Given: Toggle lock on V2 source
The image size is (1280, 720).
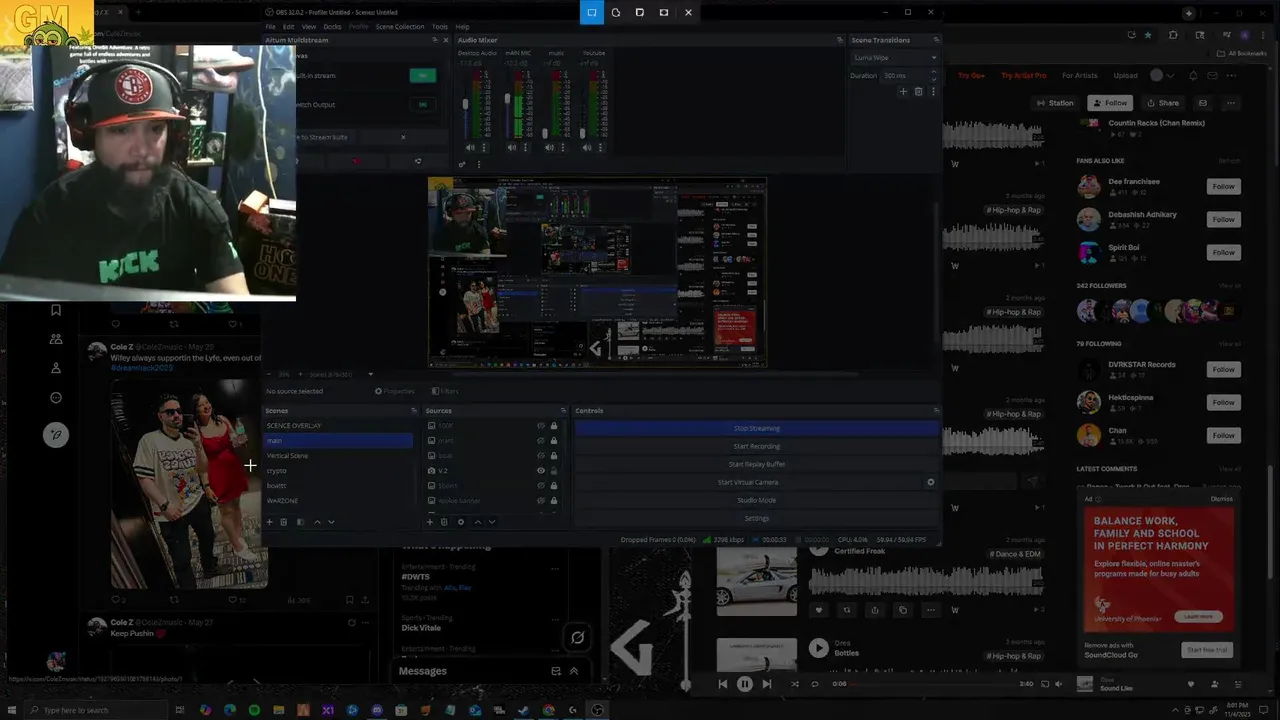Looking at the screenshot, I should 554,470.
